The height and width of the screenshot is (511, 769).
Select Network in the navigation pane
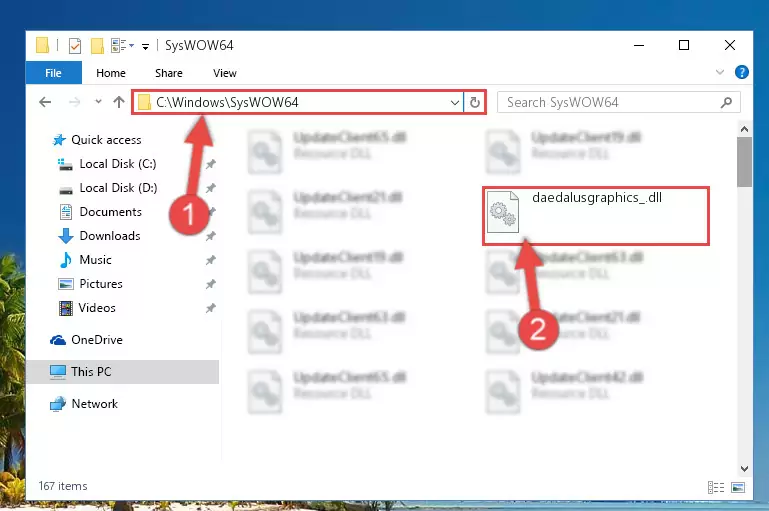coord(95,404)
